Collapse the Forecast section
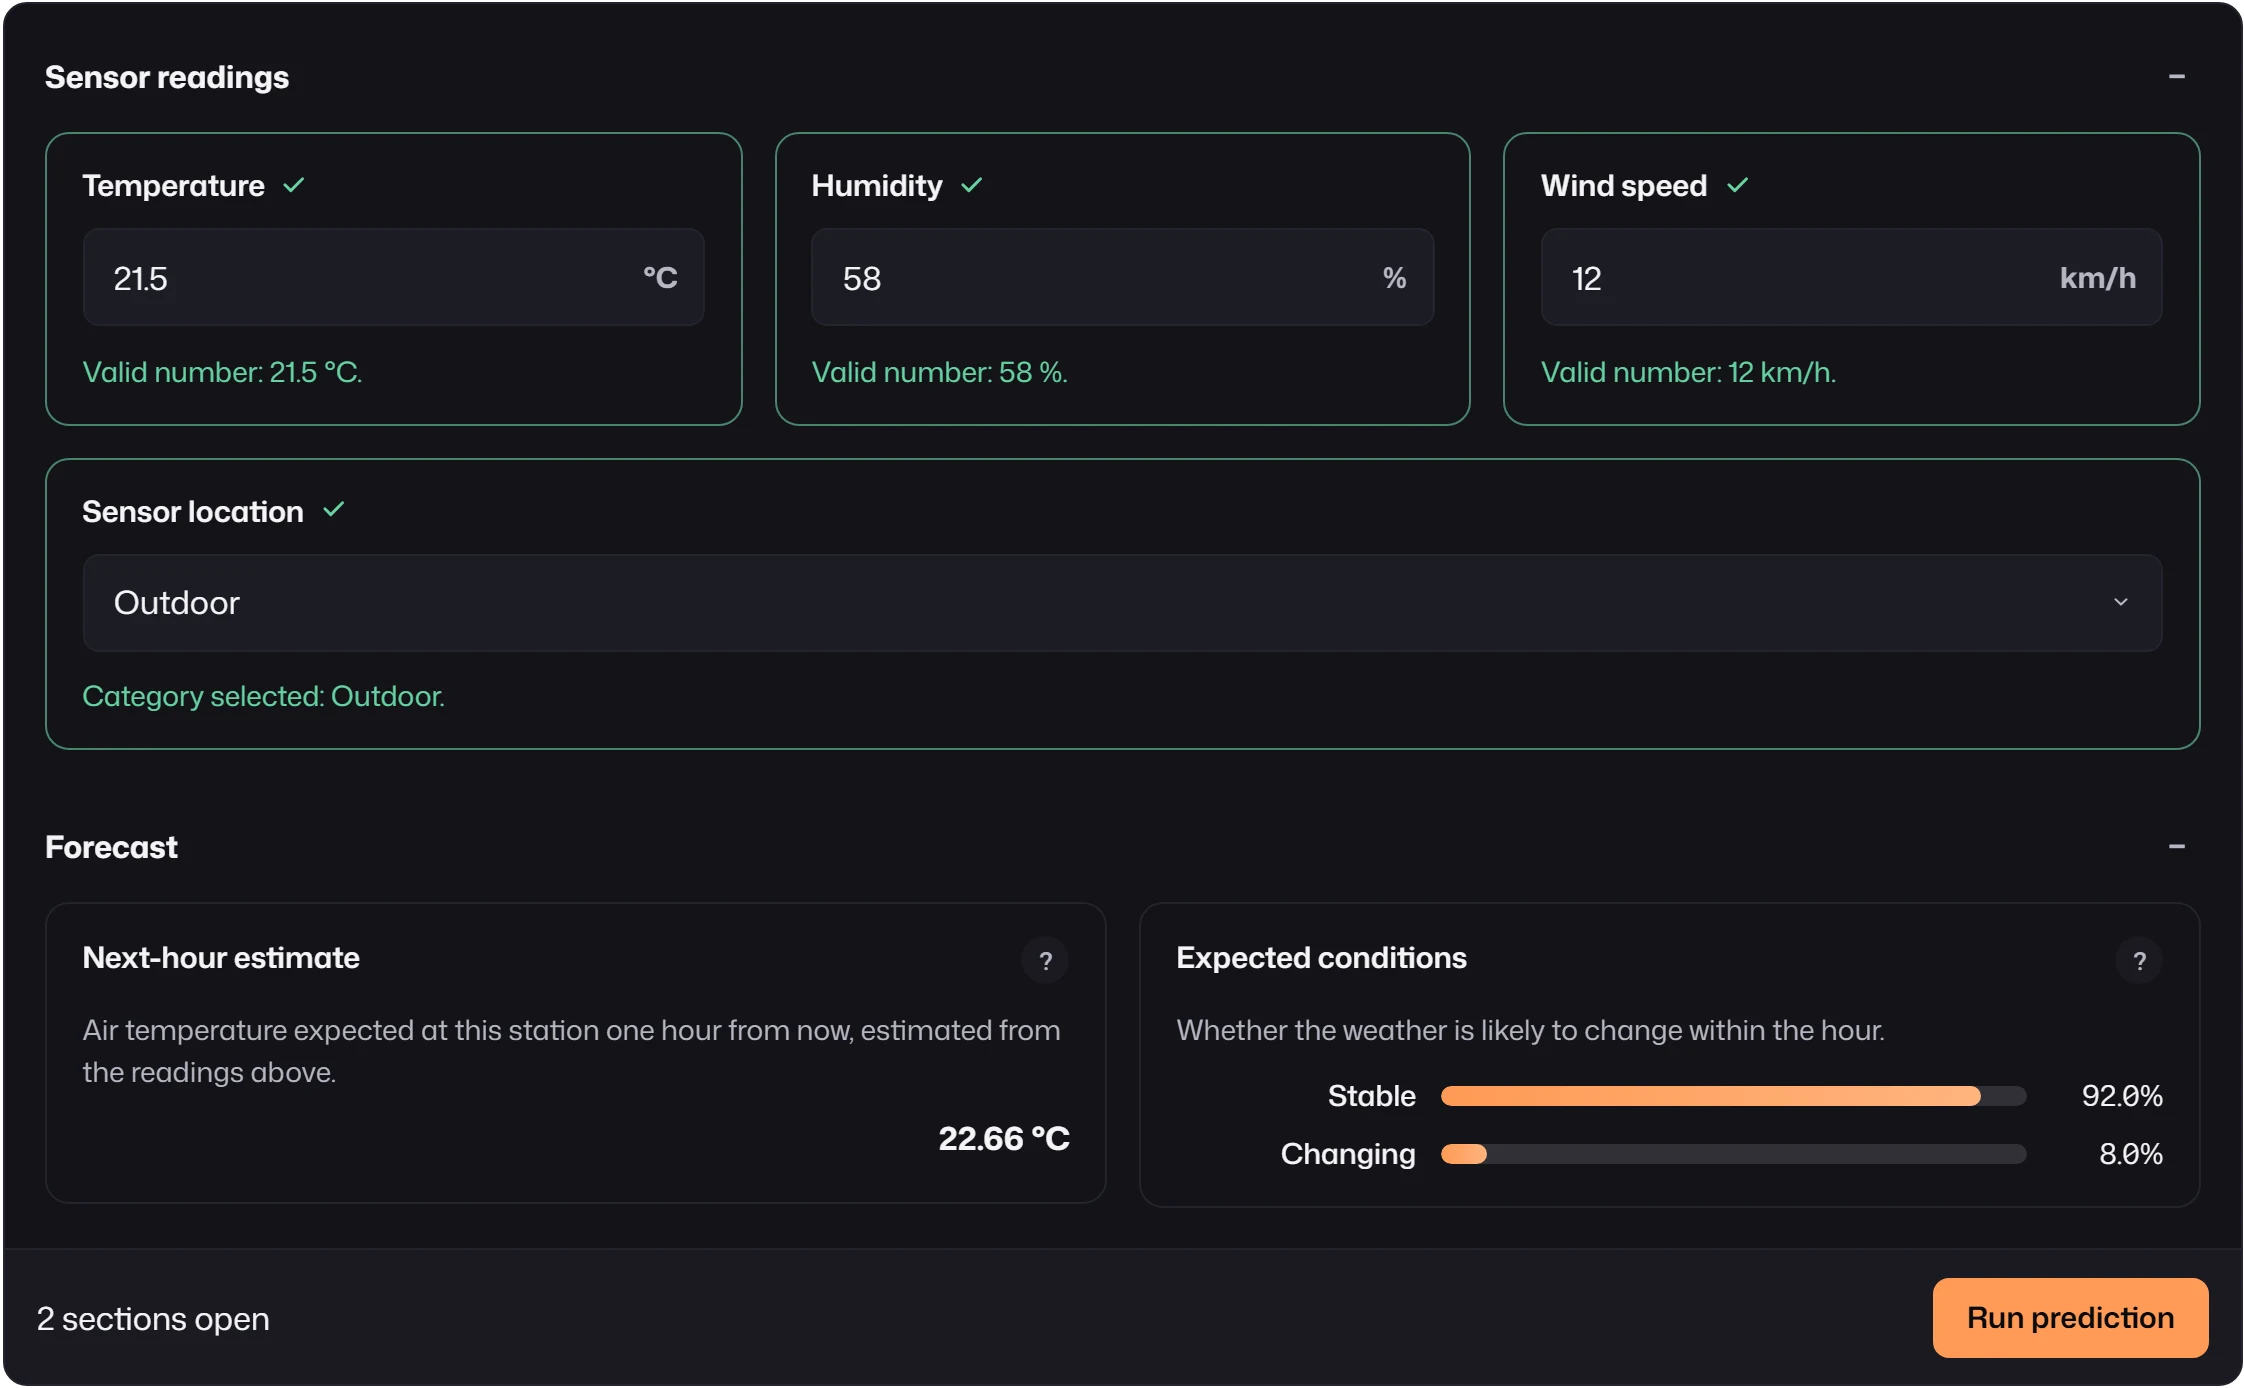 pos(2176,847)
